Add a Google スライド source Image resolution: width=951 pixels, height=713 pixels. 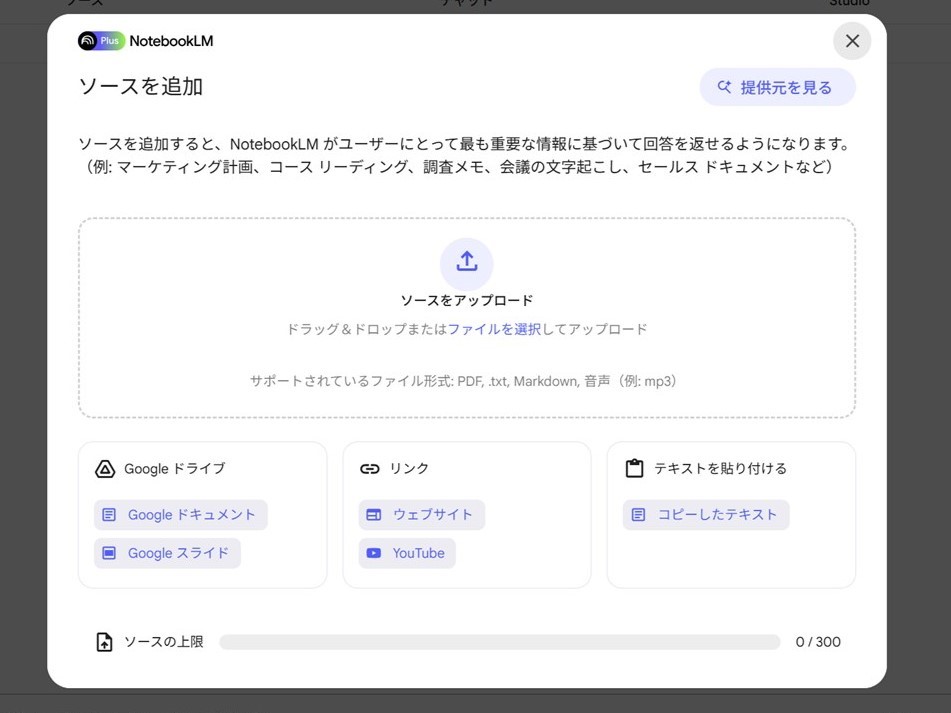click(167, 553)
